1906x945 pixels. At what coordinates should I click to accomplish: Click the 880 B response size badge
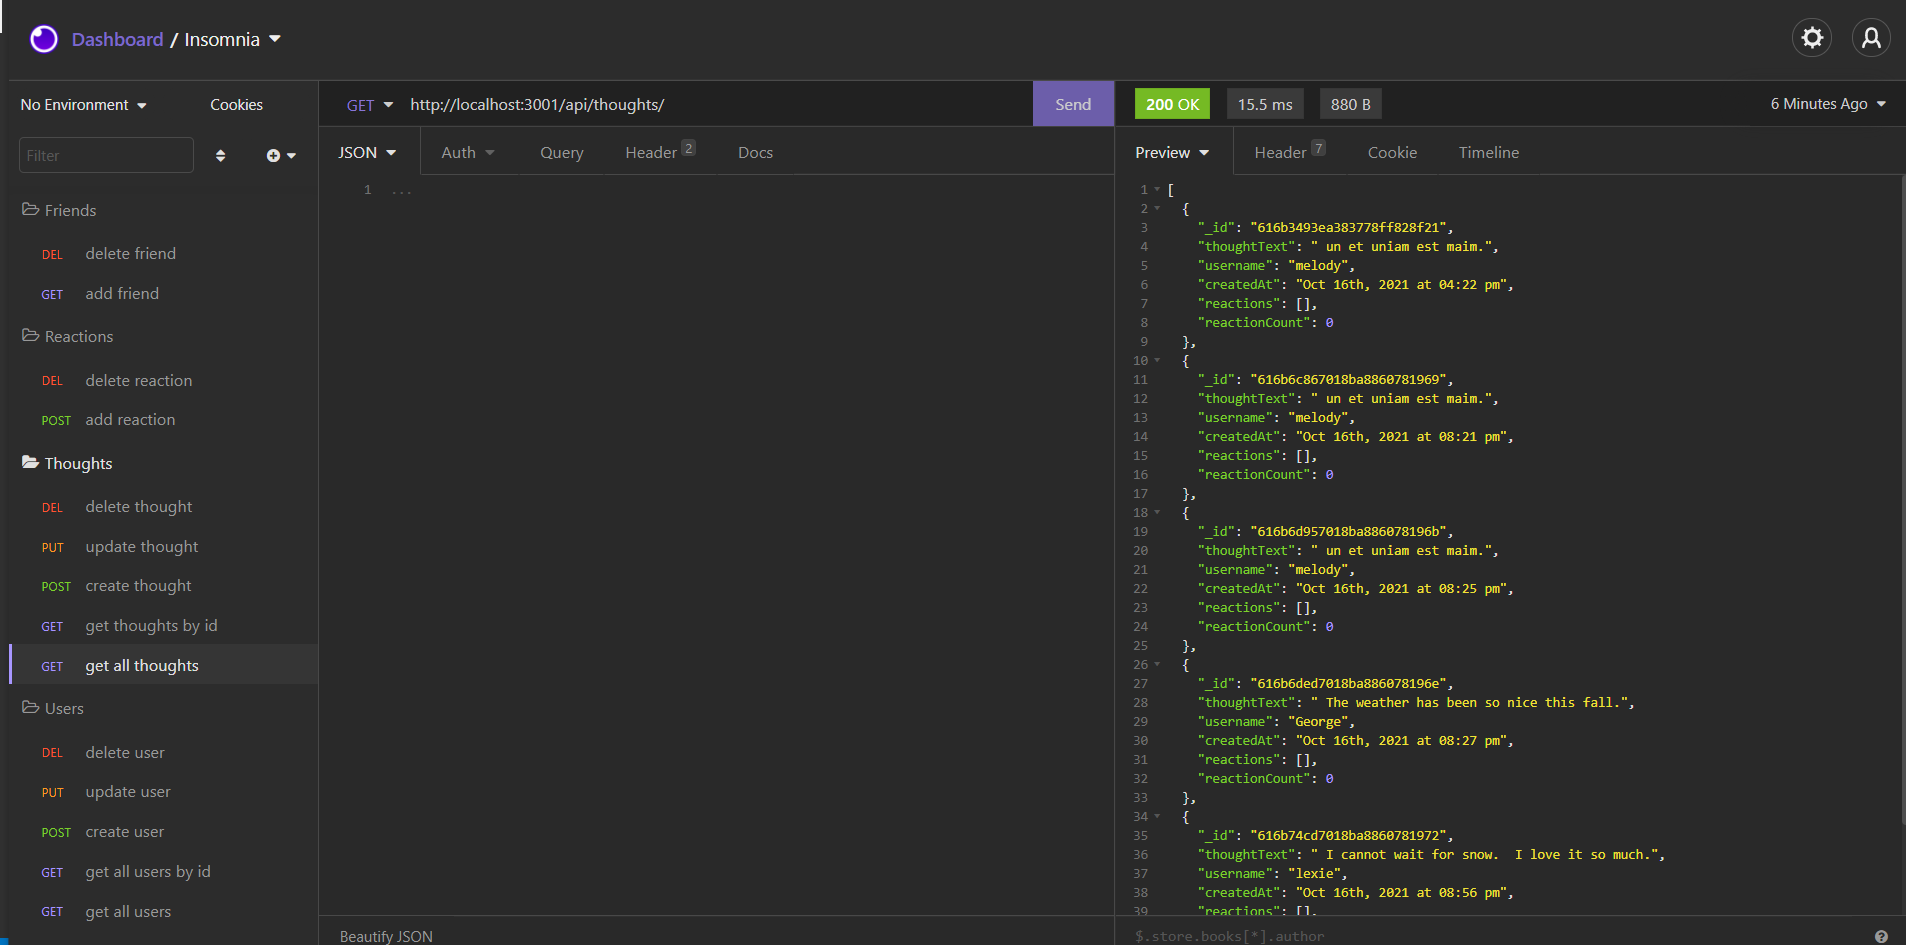point(1350,104)
